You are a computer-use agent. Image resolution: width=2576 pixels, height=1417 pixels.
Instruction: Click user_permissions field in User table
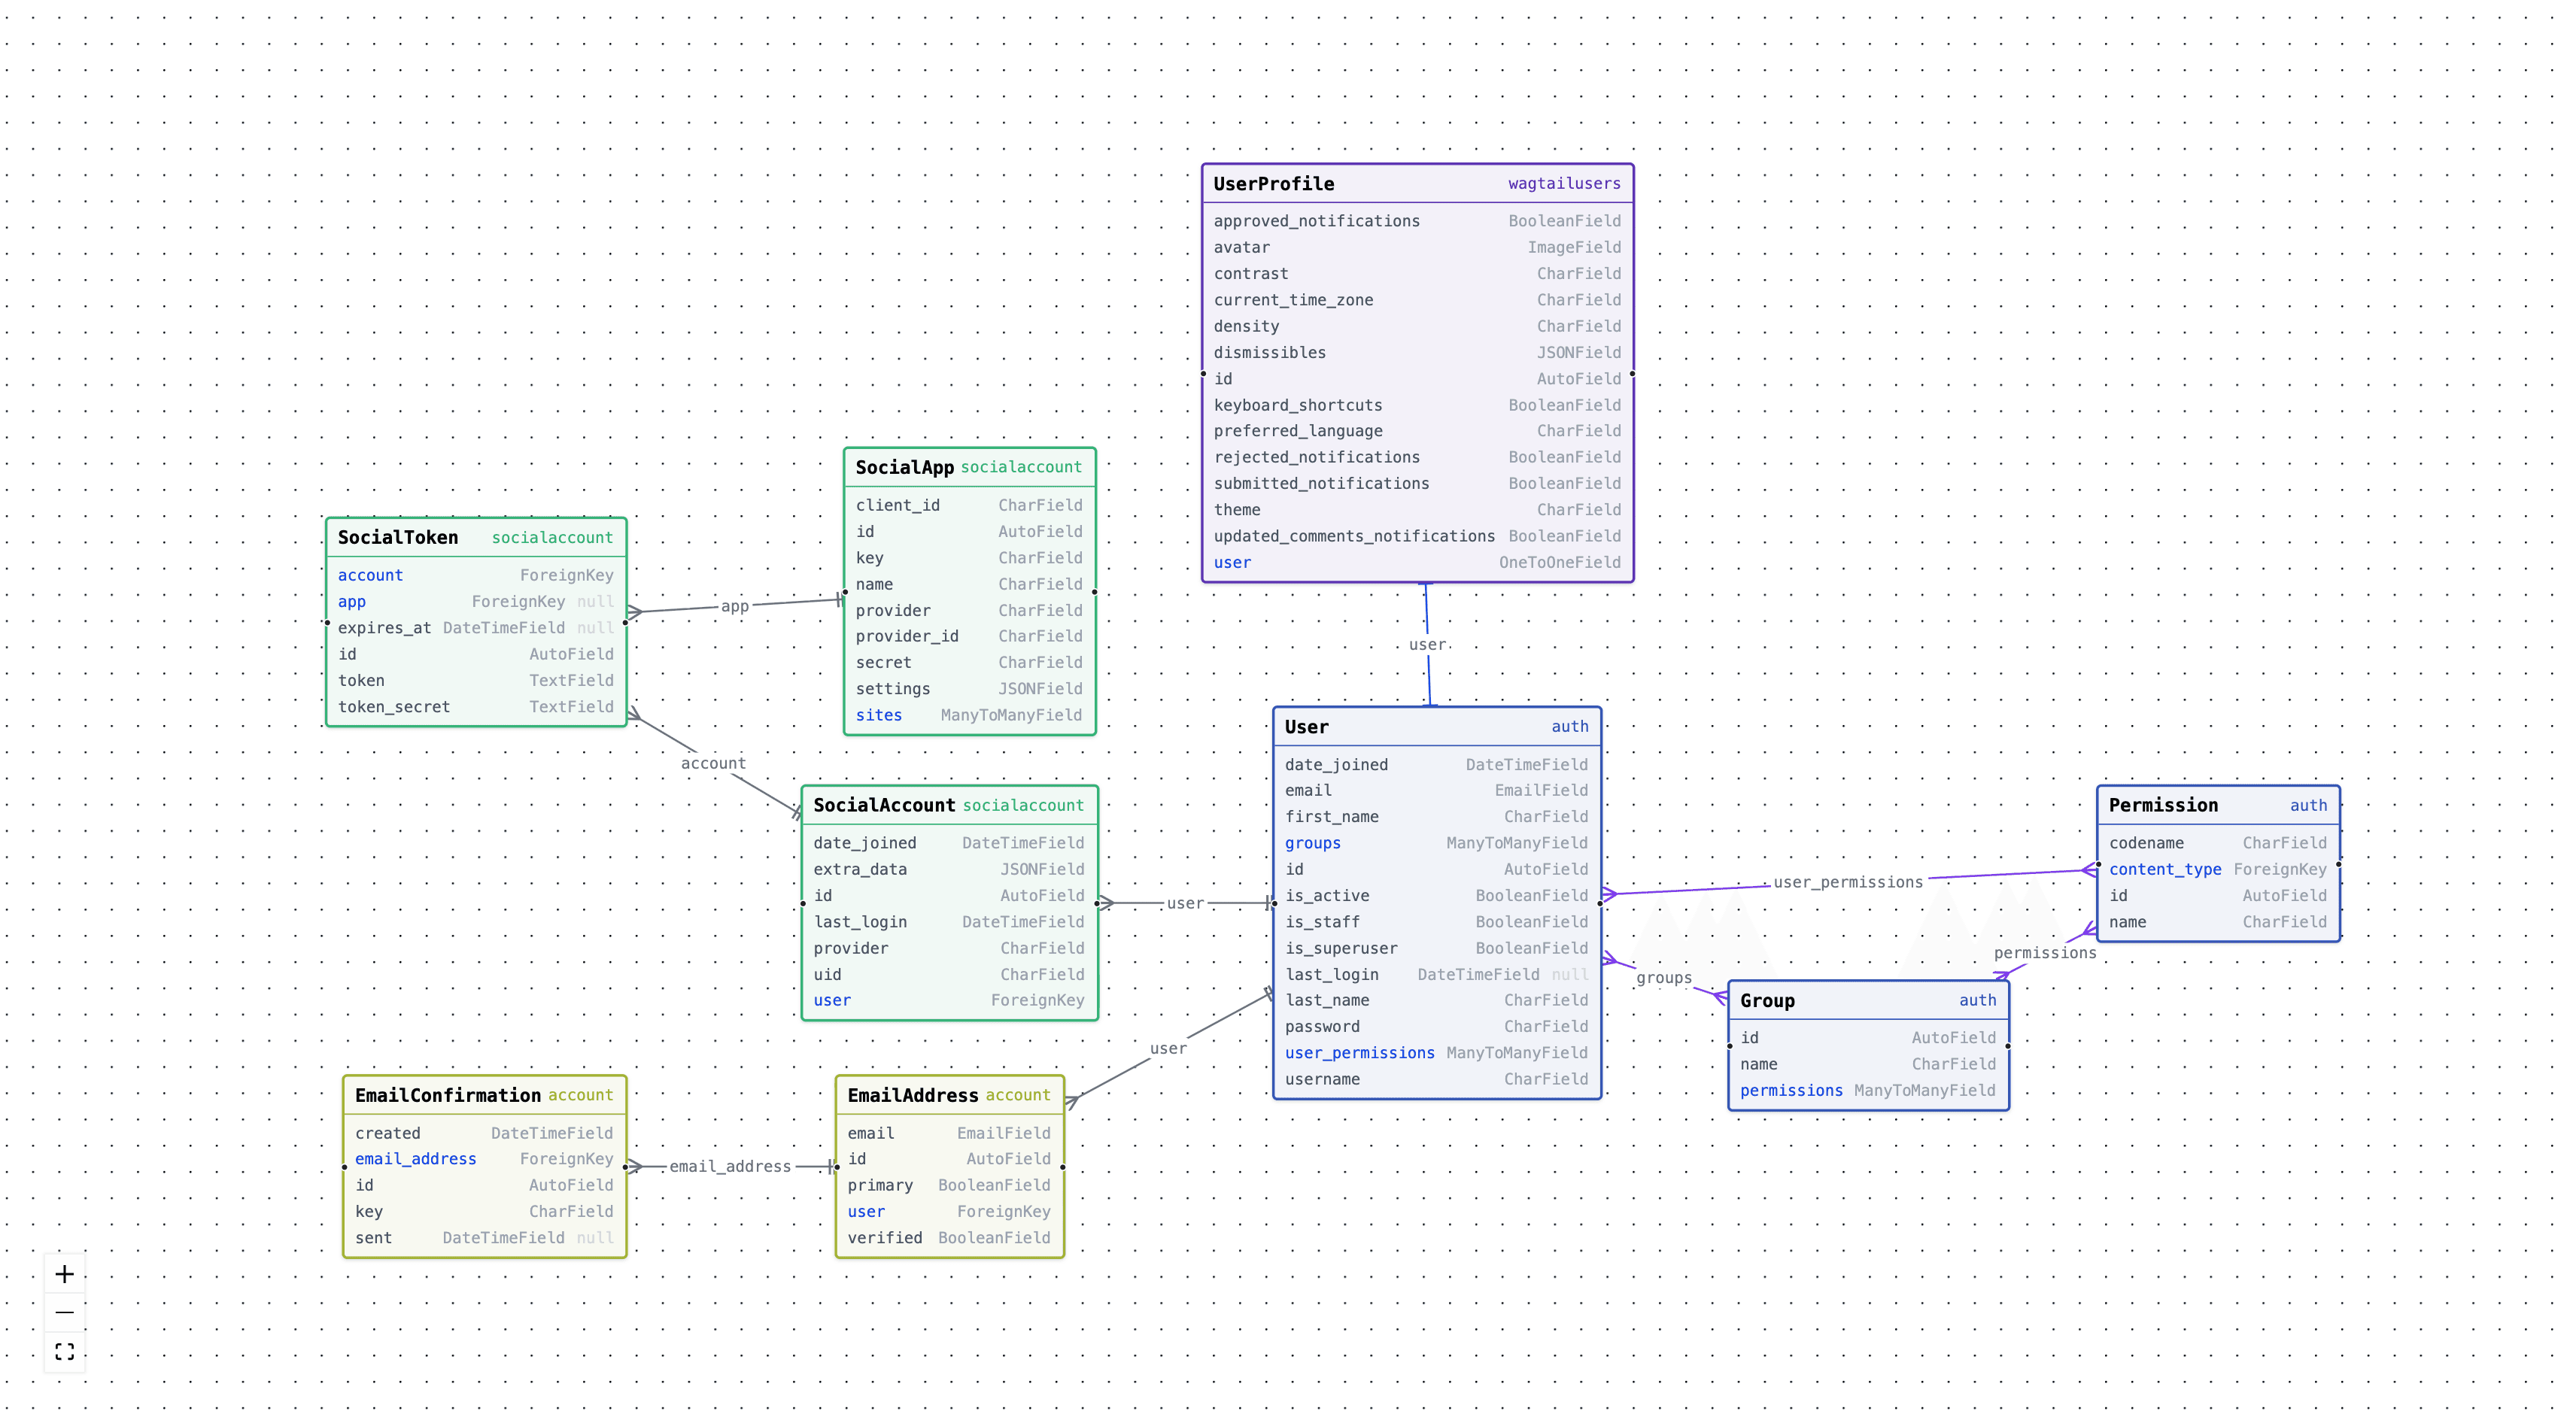[1359, 1053]
